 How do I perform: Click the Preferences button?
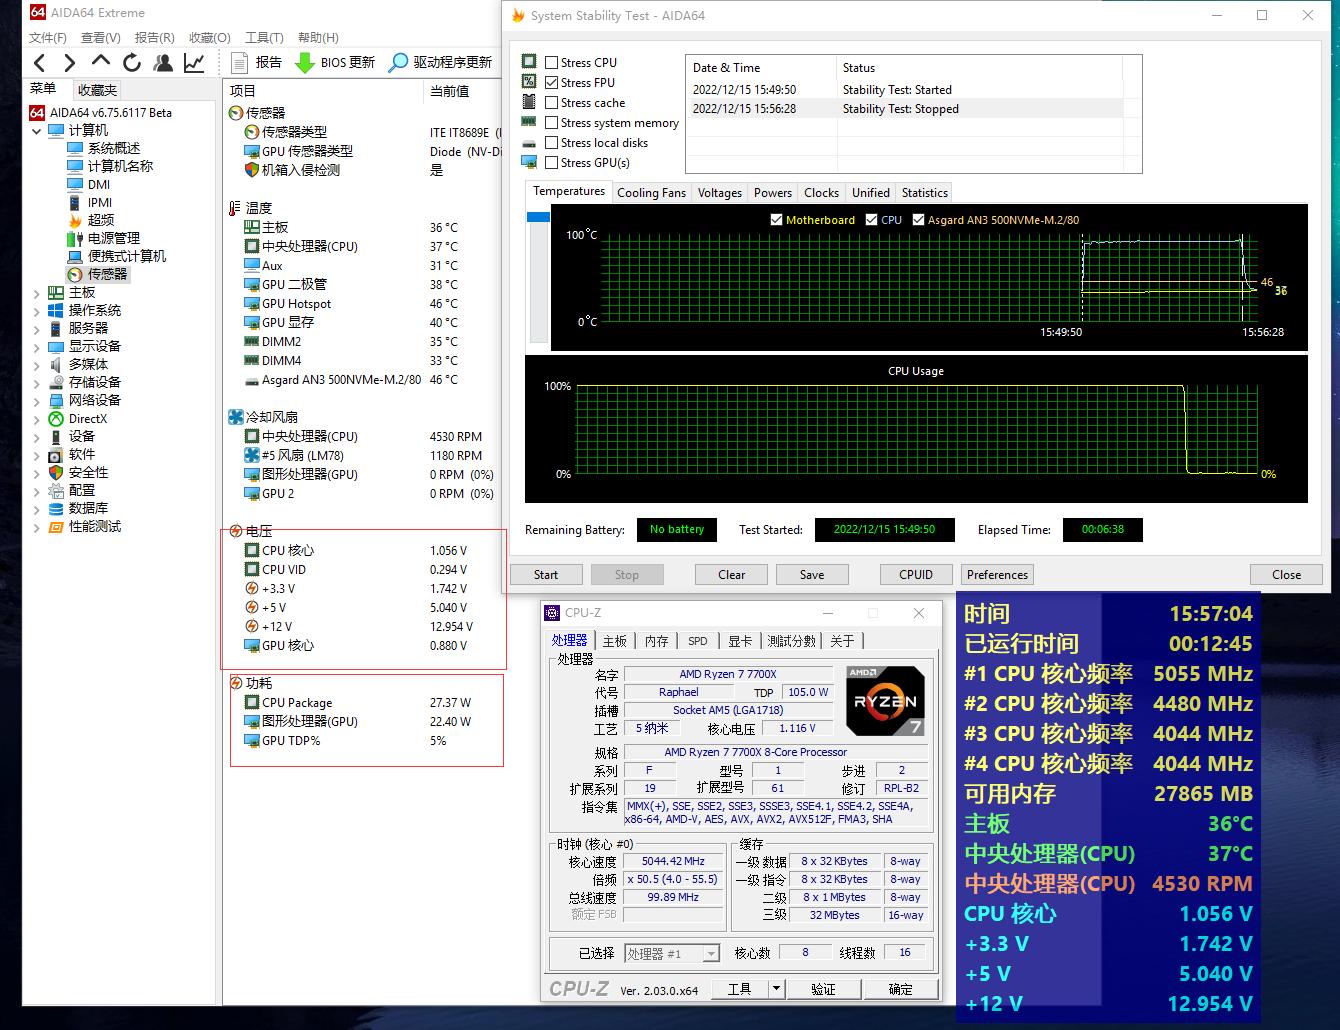point(997,575)
